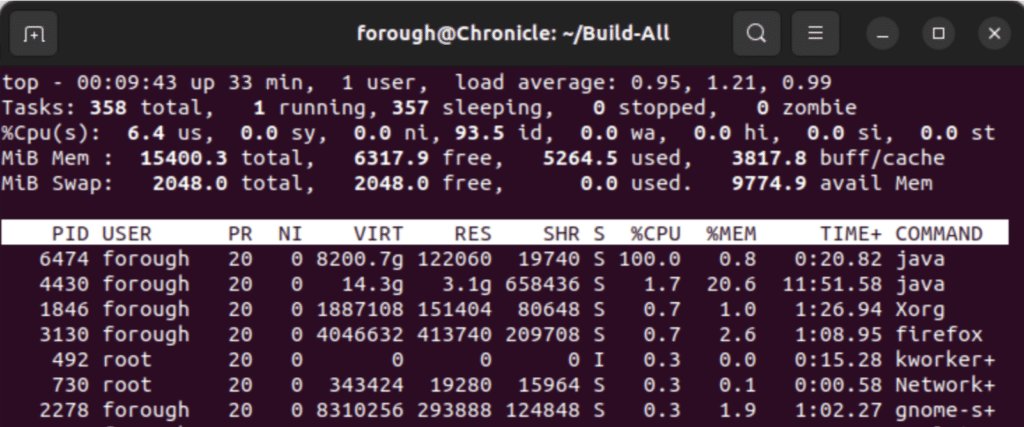Select the java process with PID 6474
The width and height of the screenshot is (1024, 427).
[504, 259]
